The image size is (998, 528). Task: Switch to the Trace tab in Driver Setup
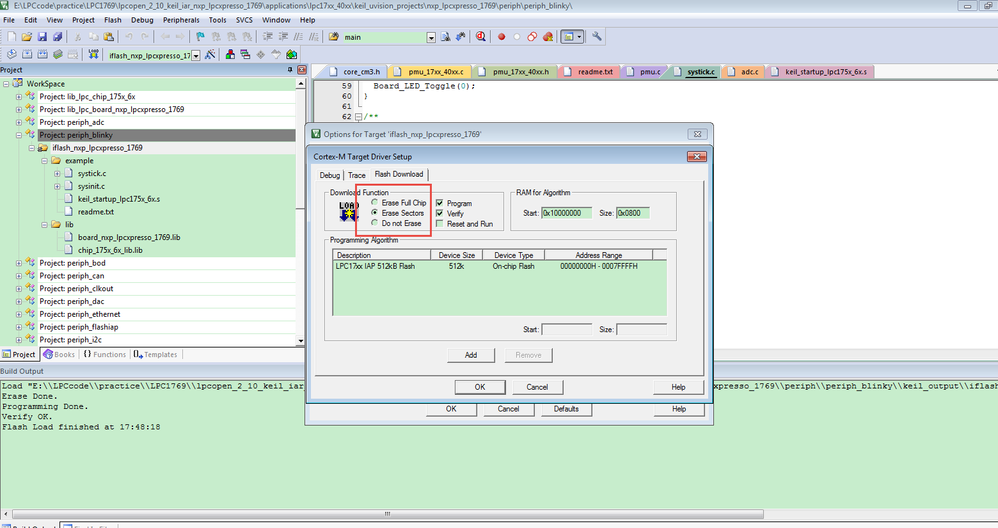click(356, 175)
